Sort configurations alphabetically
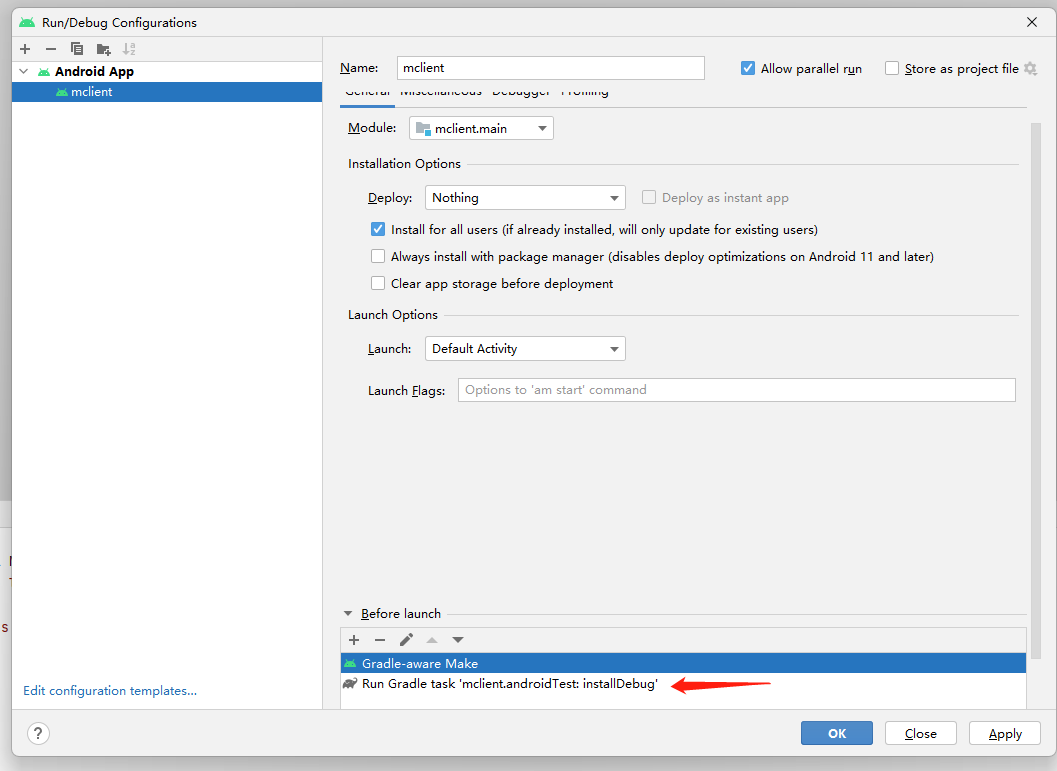 [x=129, y=49]
